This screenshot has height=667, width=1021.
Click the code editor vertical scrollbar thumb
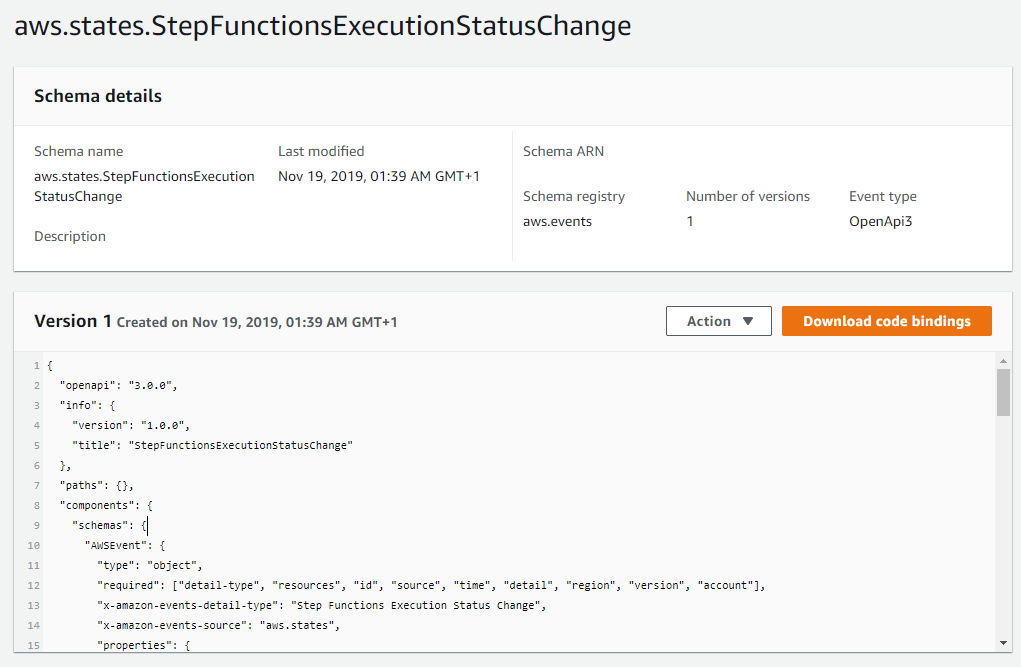click(1003, 391)
